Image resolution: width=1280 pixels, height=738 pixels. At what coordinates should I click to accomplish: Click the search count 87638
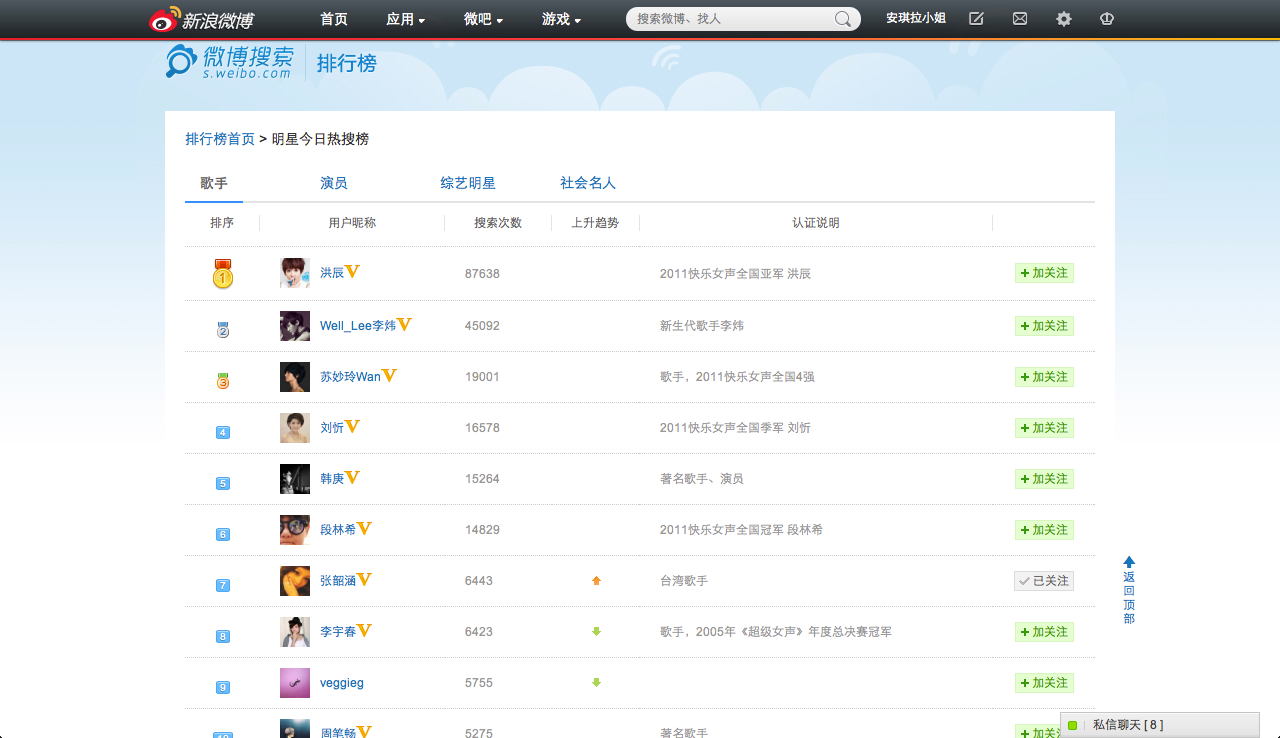tap(482, 274)
